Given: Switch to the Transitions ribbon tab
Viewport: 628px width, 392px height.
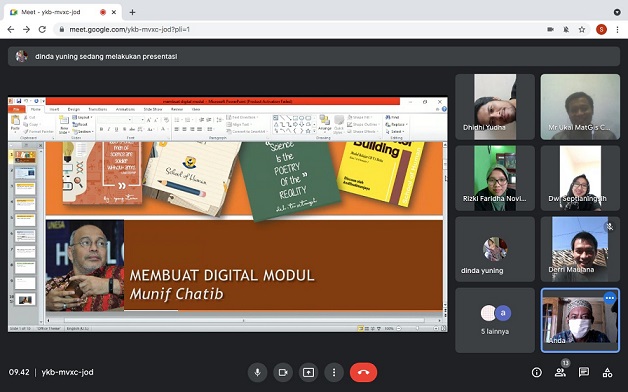Looking at the screenshot, I should (x=98, y=109).
